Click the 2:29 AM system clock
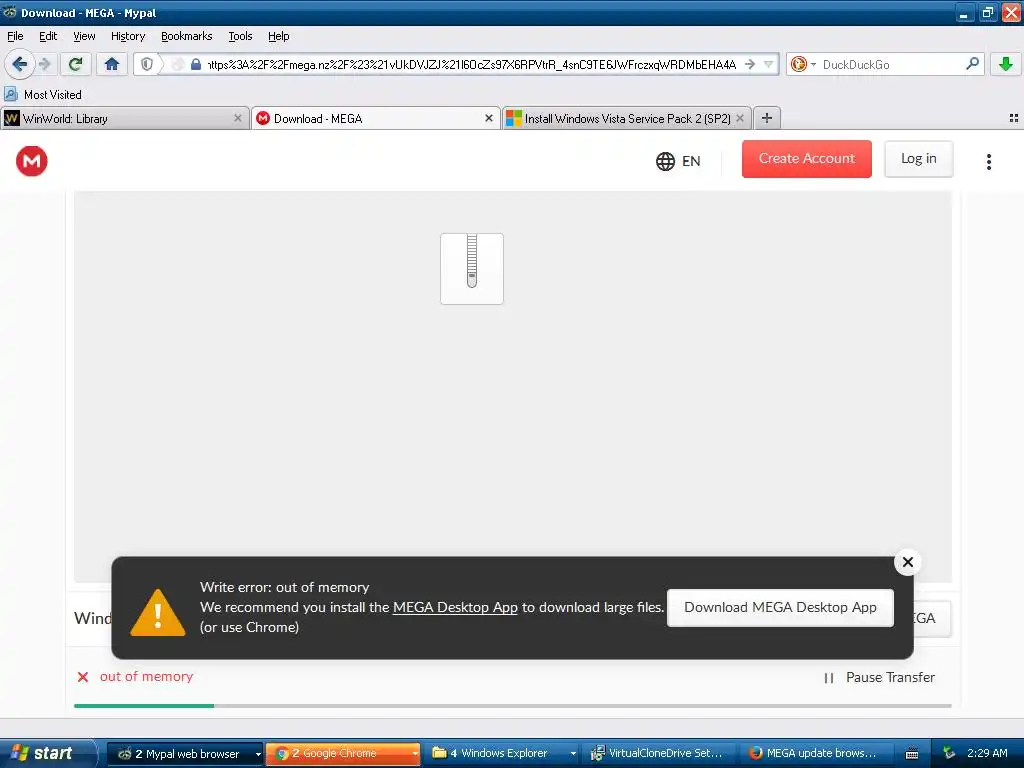The height and width of the screenshot is (768, 1024). 987,753
